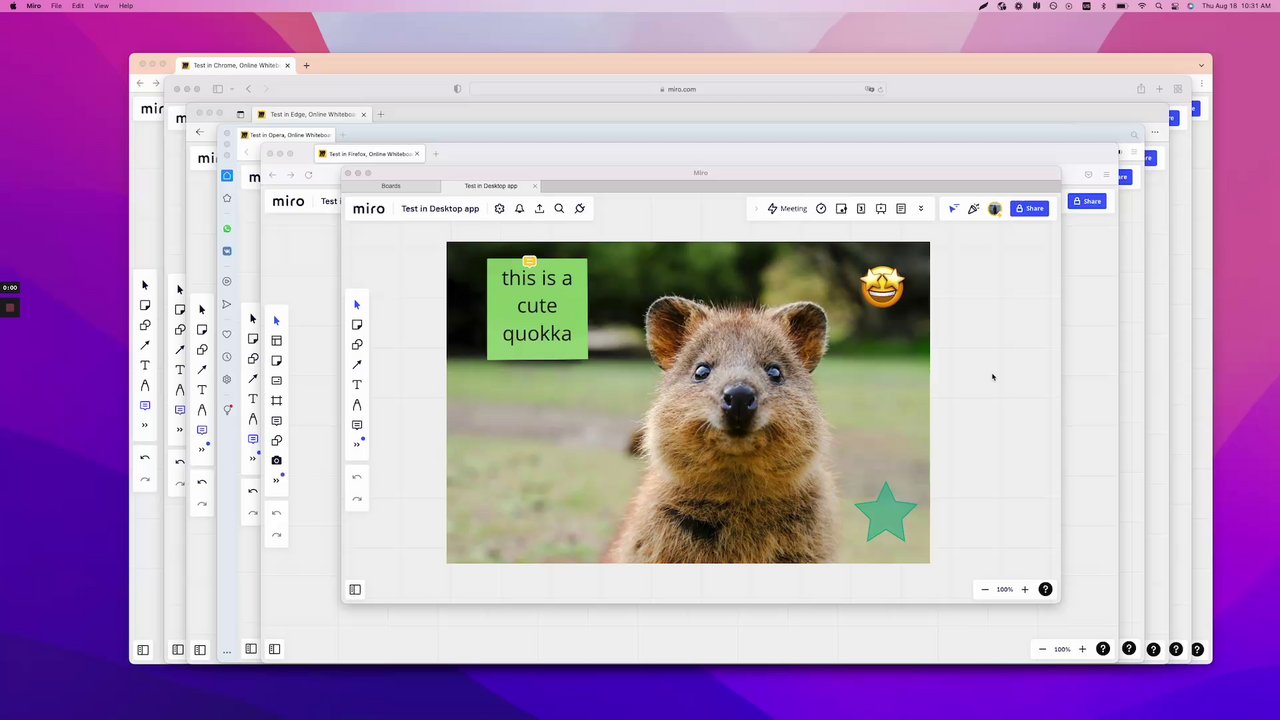The height and width of the screenshot is (720, 1280).
Task: Open the notifications bell in the Desktop app
Action: (520, 209)
